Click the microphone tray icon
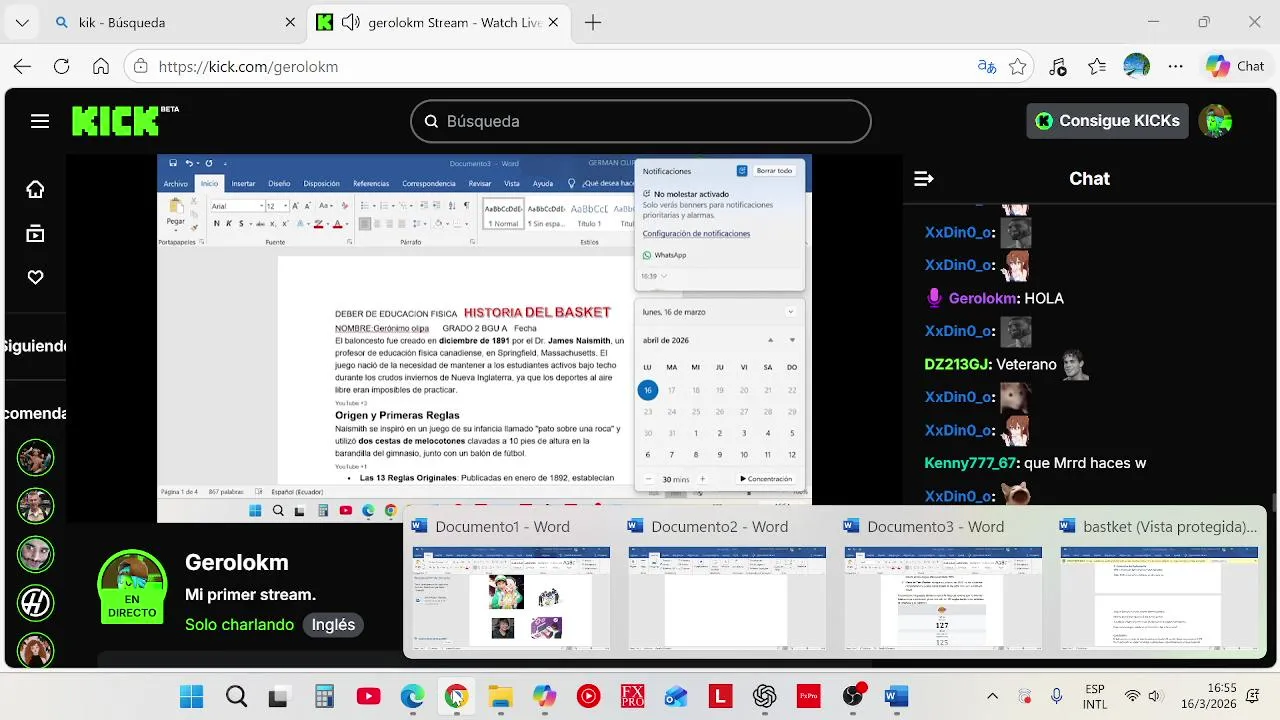This screenshot has width=1280, height=720. (x=1057, y=696)
